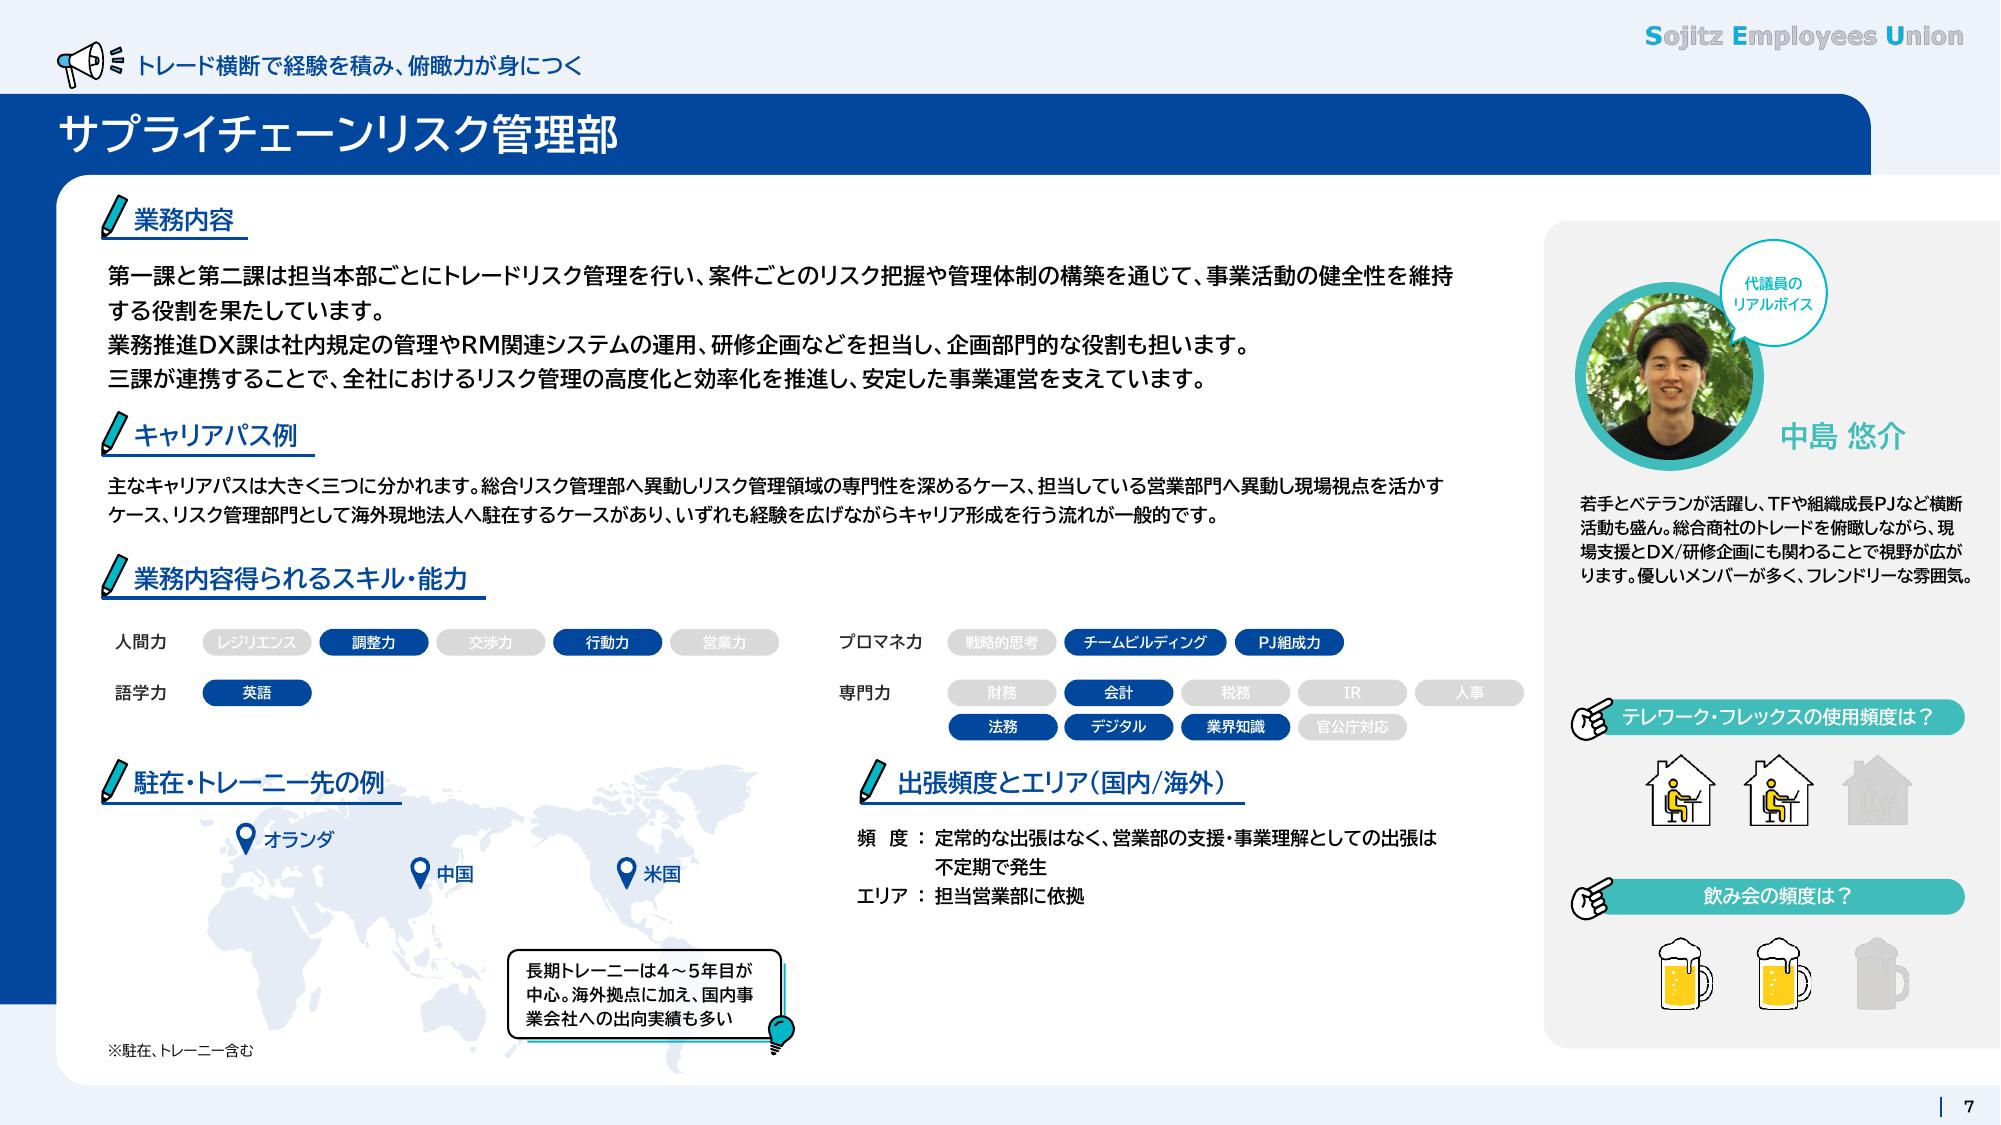
Task: Click the 人間力 category label
Action: click(x=141, y=642)
